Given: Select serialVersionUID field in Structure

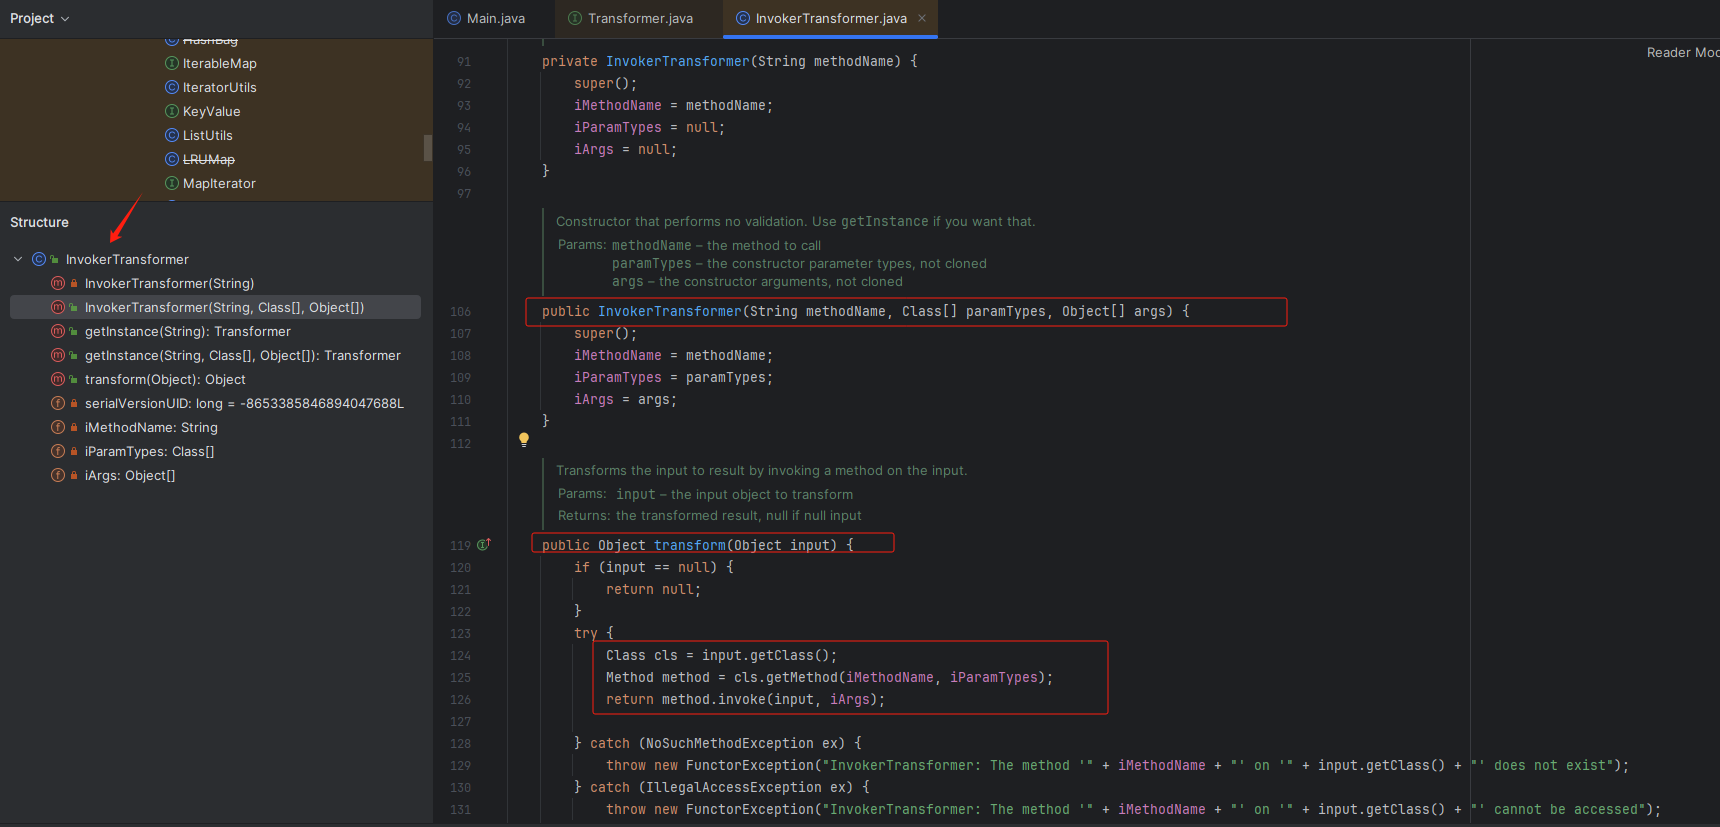Looking at the screenshot, I should coord(244,403).
